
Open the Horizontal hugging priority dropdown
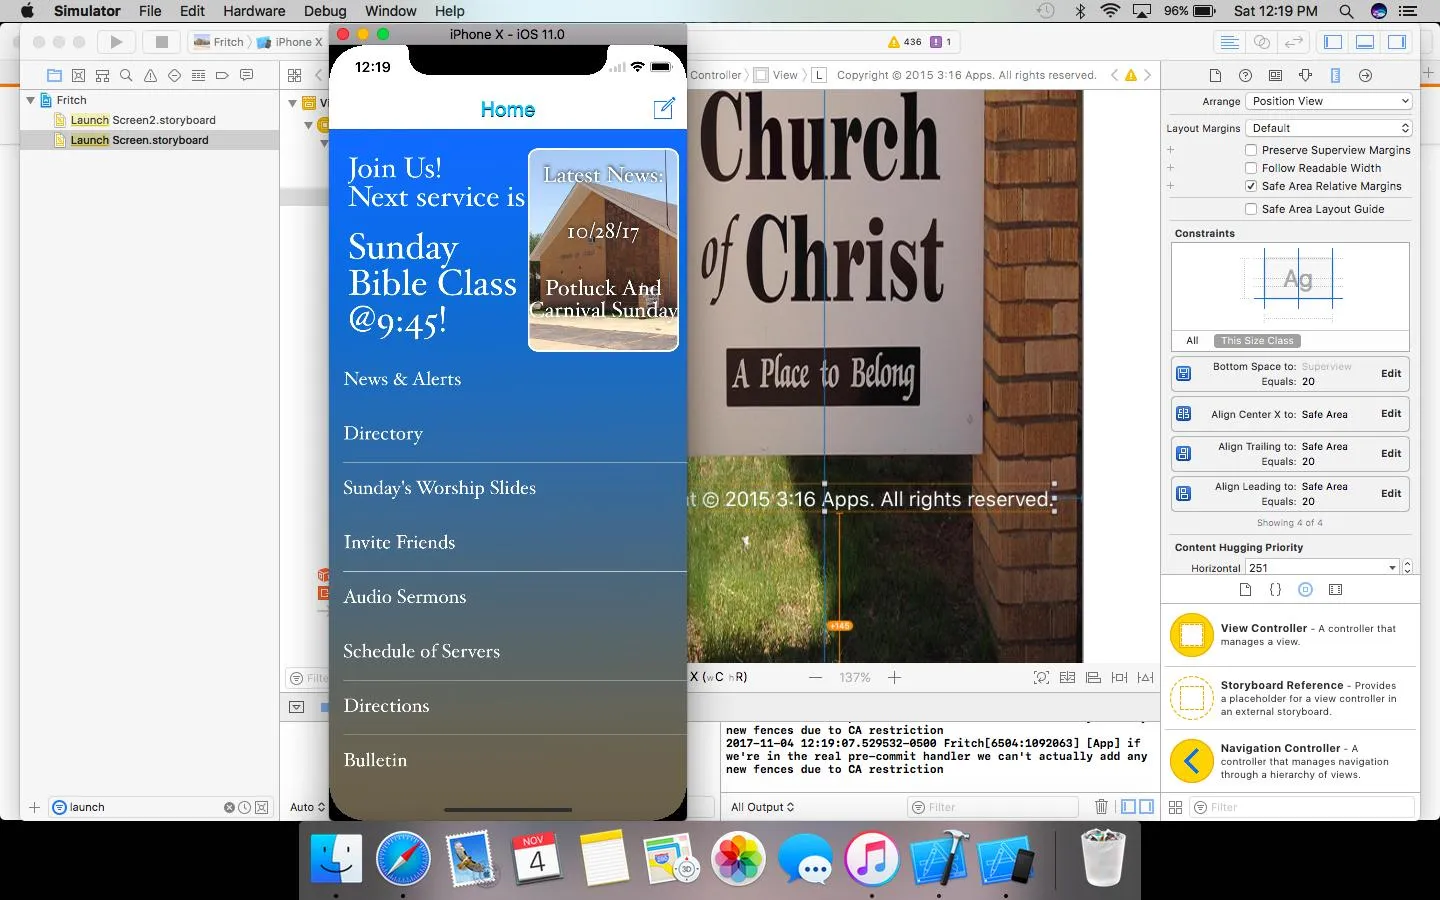click(1322, 568)
